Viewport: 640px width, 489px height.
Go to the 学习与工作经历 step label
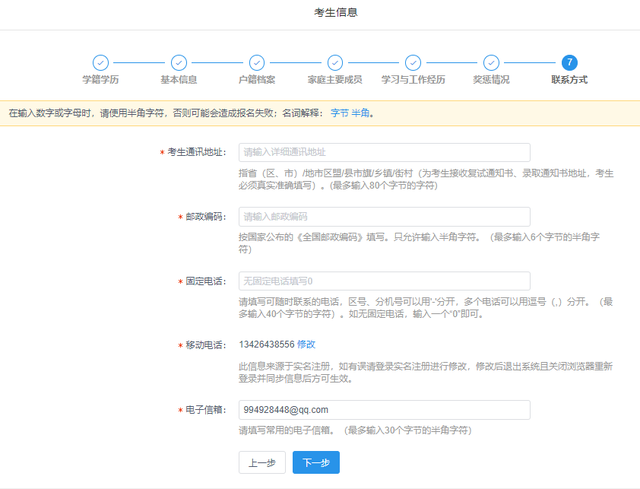(x=413, y=80)
